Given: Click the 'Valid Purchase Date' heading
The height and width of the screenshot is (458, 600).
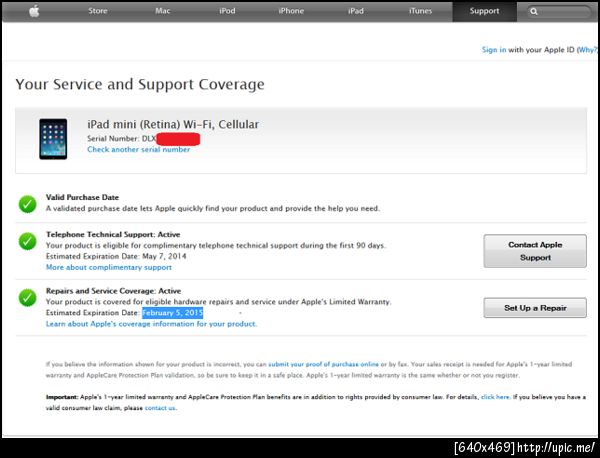Looking at the screenshot, I should click(82, 197).
